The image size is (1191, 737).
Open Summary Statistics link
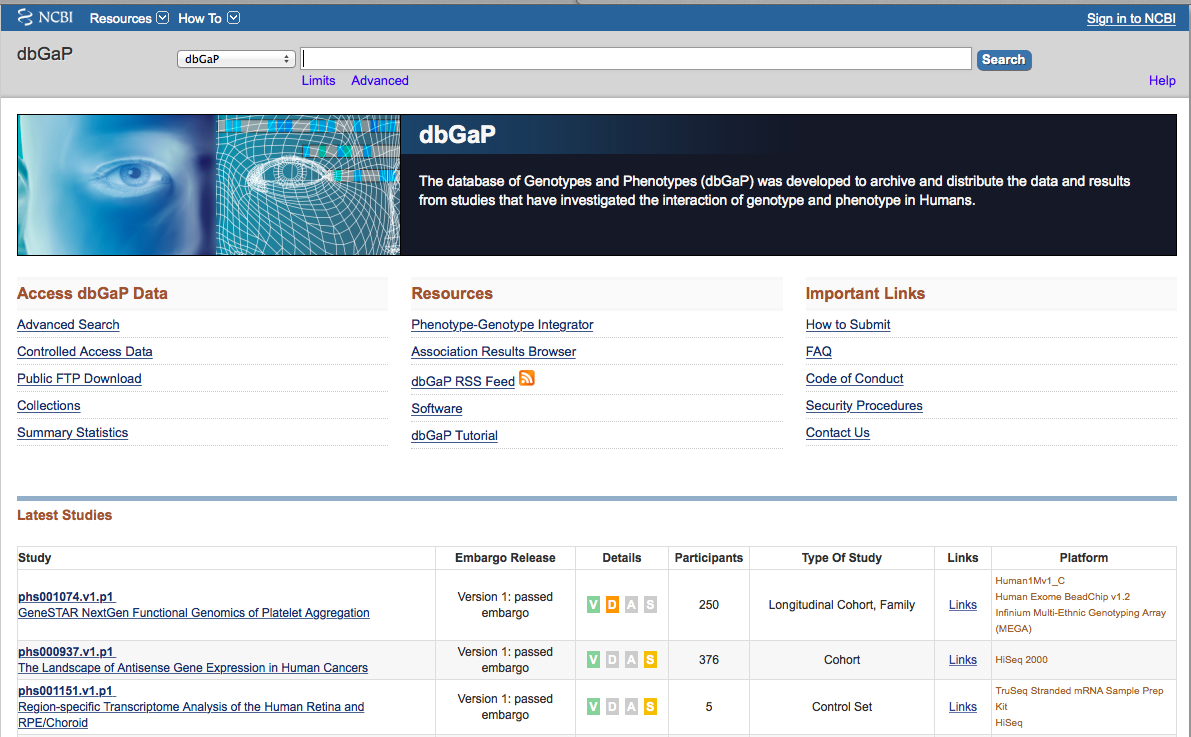73,432
